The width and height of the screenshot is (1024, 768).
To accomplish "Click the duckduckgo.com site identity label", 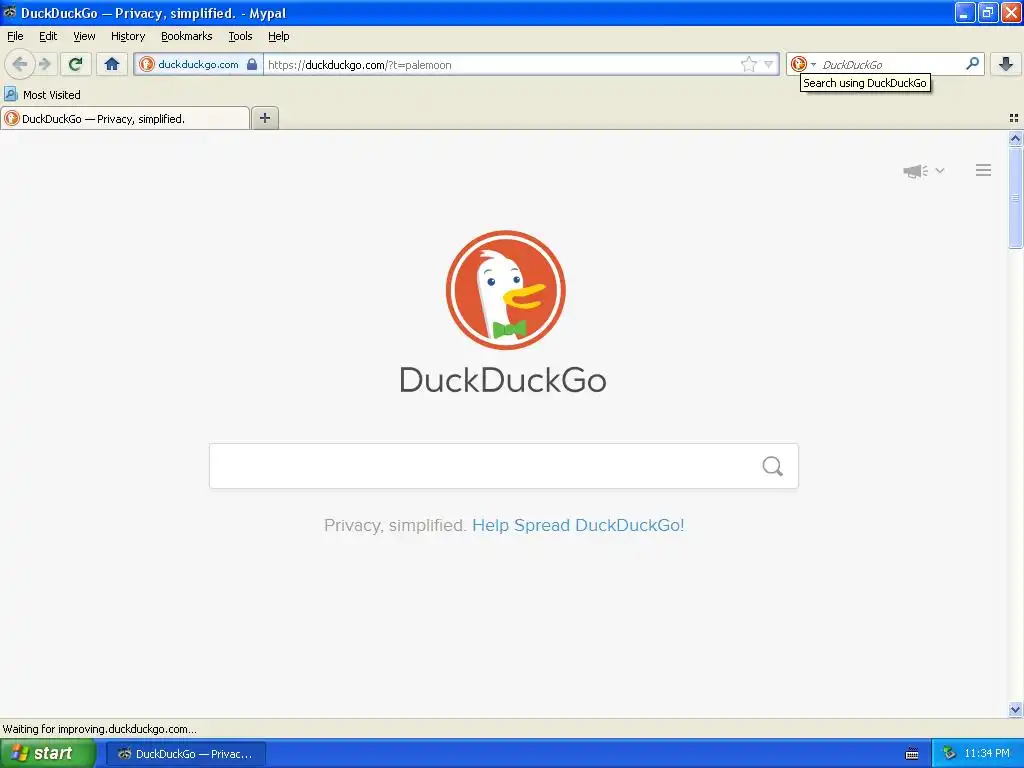I will (x=198, y=64).
